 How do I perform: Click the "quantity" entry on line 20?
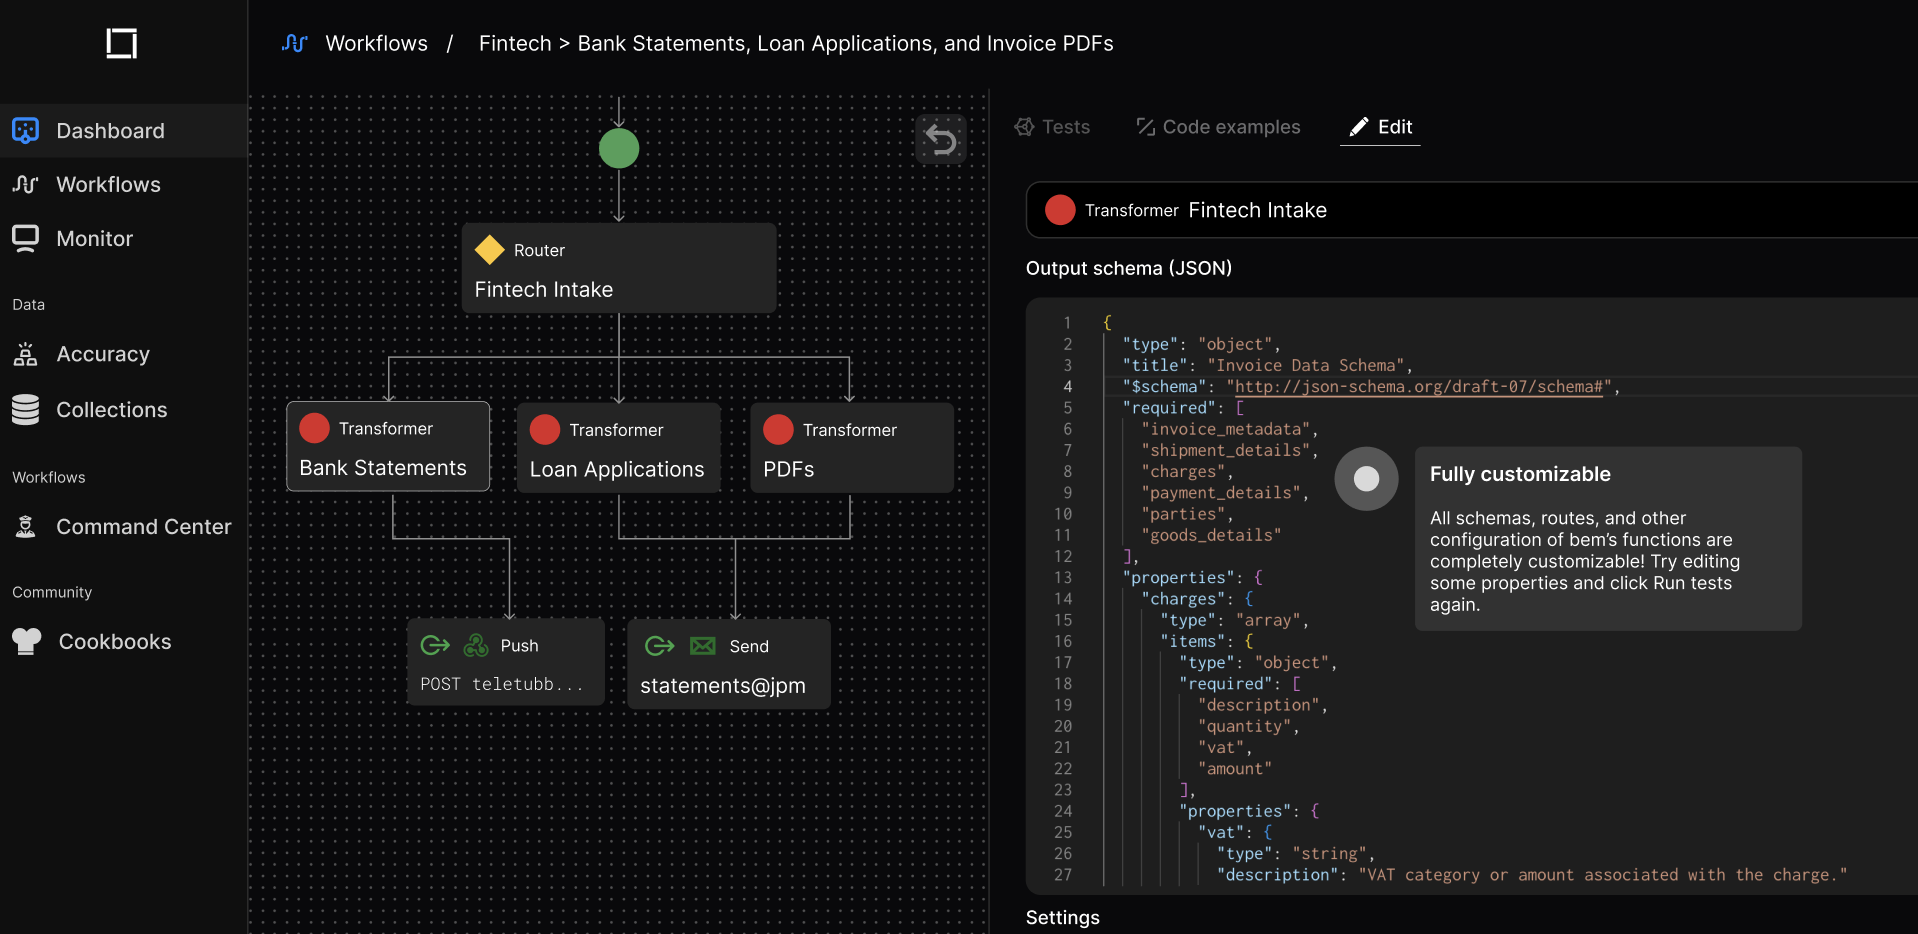tap(1245, 726)
